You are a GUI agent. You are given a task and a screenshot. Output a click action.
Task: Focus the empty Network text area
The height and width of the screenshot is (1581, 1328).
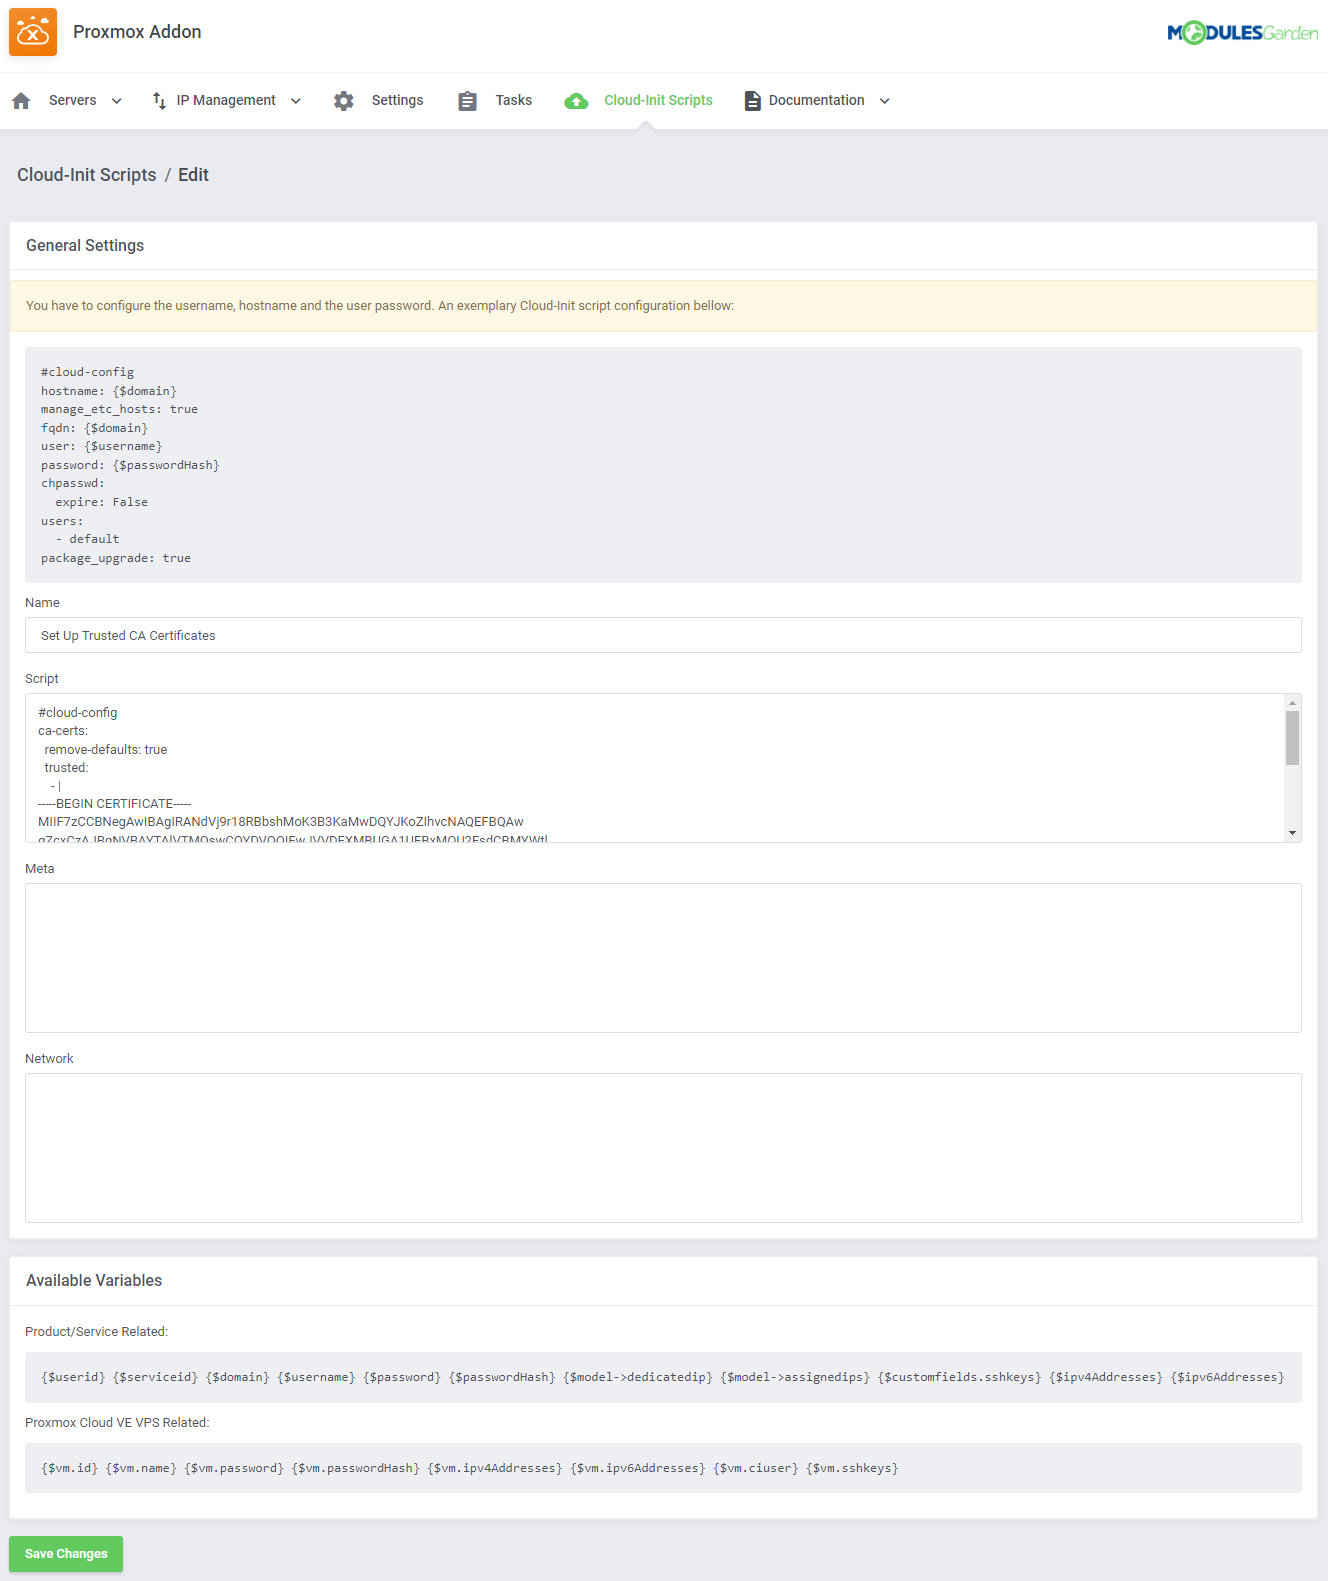pyautogui.click(x=662, y=1147)
